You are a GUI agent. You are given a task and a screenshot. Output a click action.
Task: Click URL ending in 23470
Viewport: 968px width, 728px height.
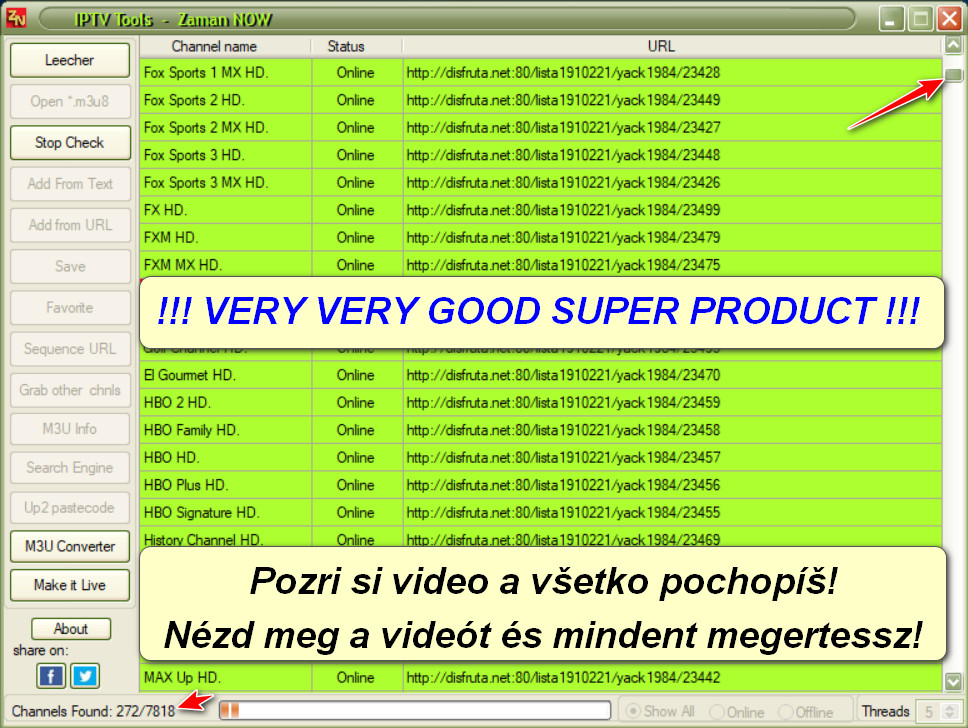pyautogui.click(x=563, y=375)
